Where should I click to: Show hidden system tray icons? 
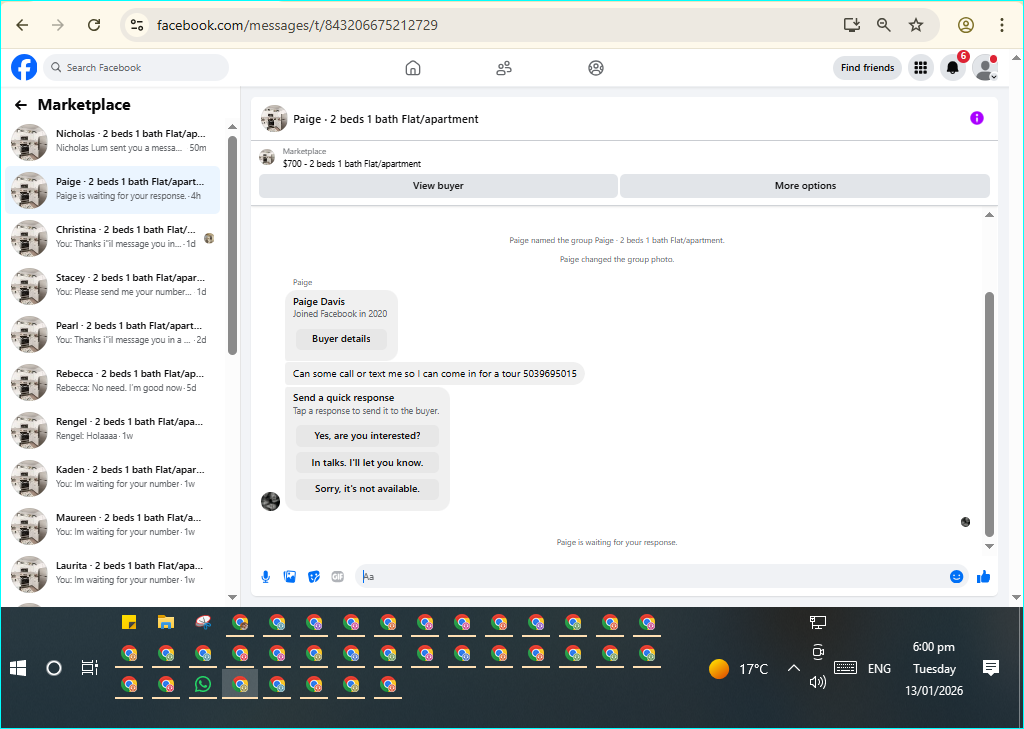pos(793,668)
